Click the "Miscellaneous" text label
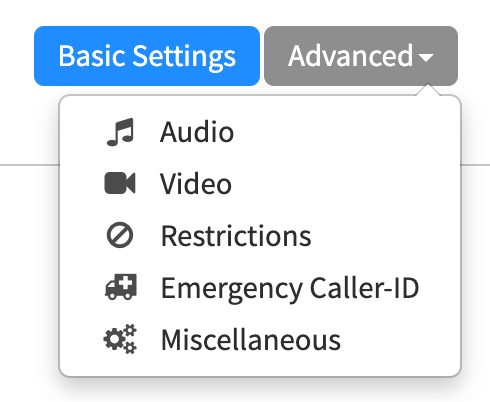The width and height of the screenshot is (490, 402). tap(251, 340)
